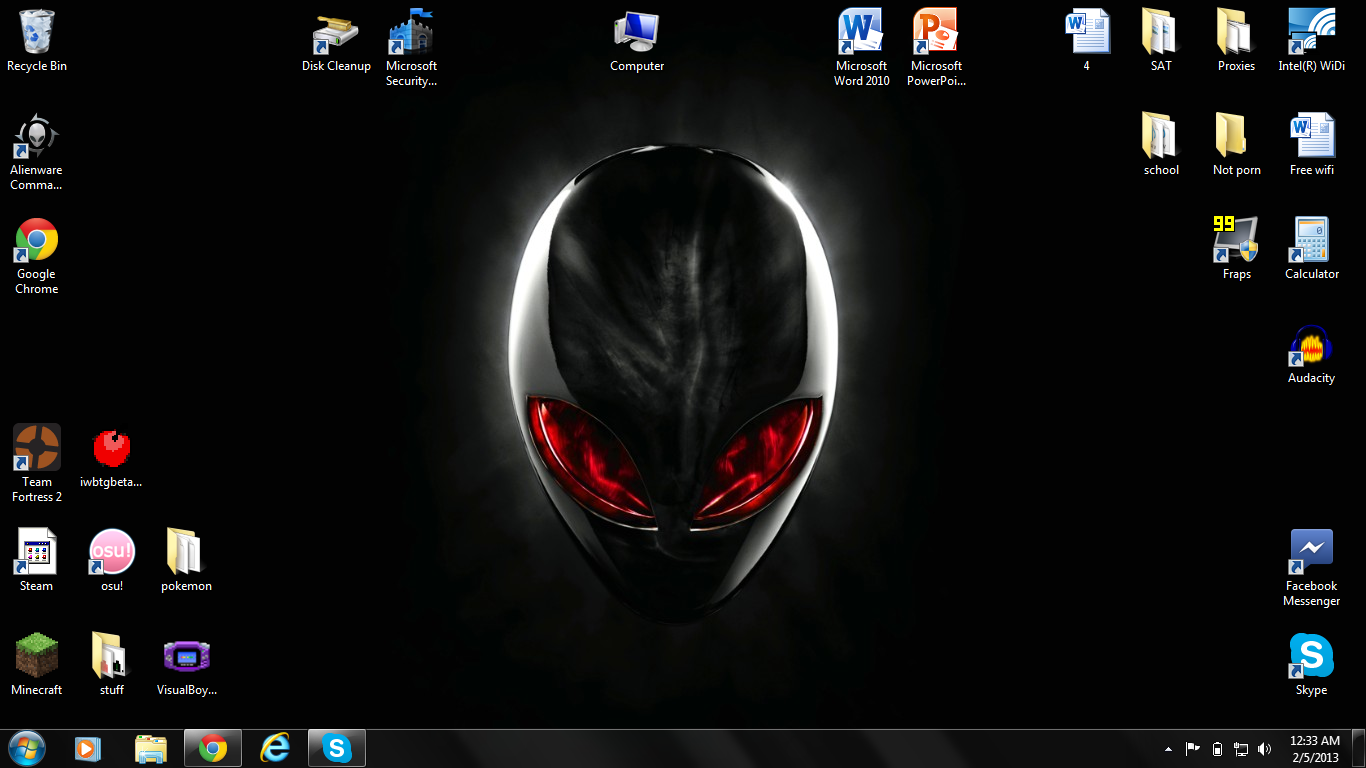Open the VisualBoy Advance emulator shortcut
The image size is (1366, 768).
point(187,656)
